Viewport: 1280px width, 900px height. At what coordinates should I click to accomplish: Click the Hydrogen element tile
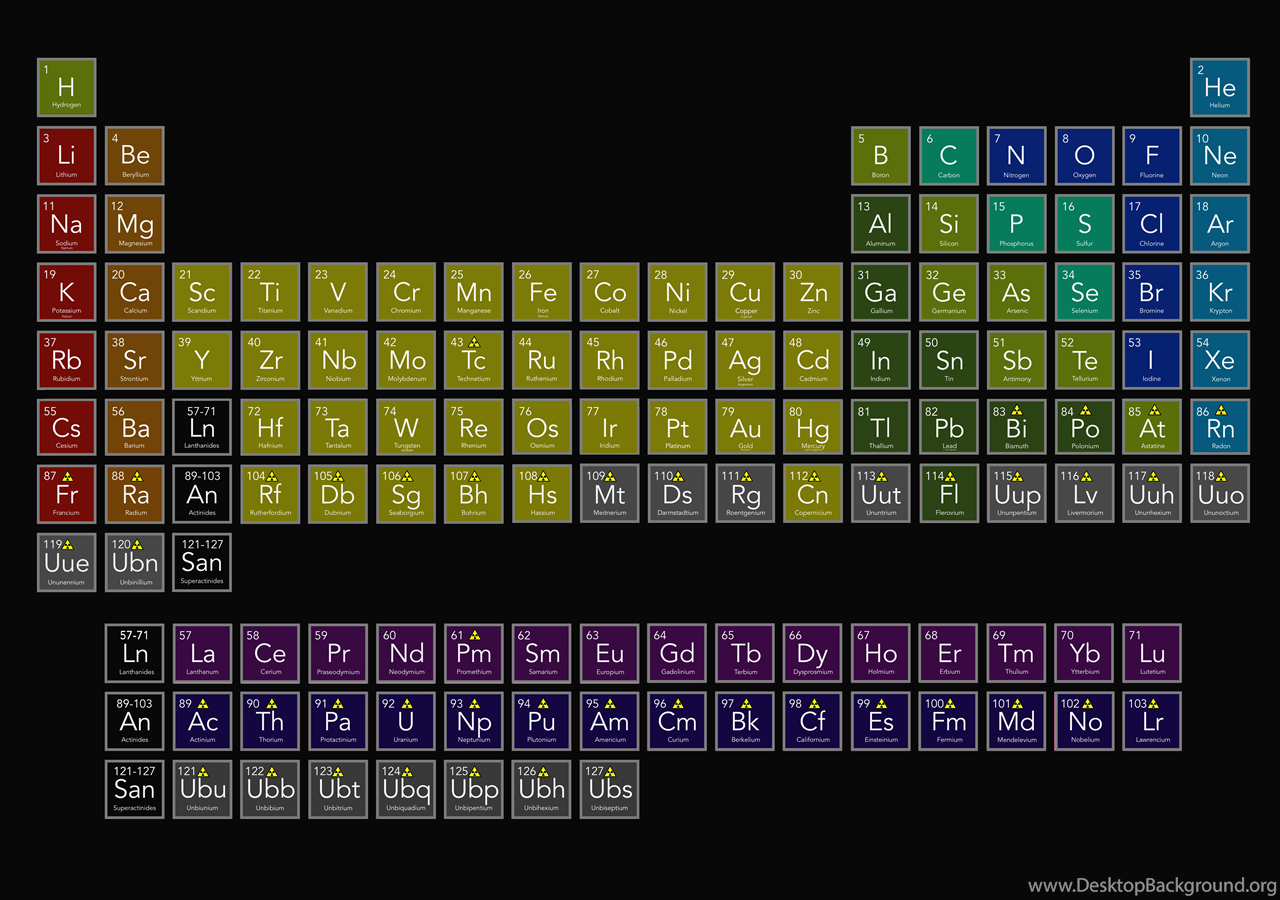coord(66,88)
